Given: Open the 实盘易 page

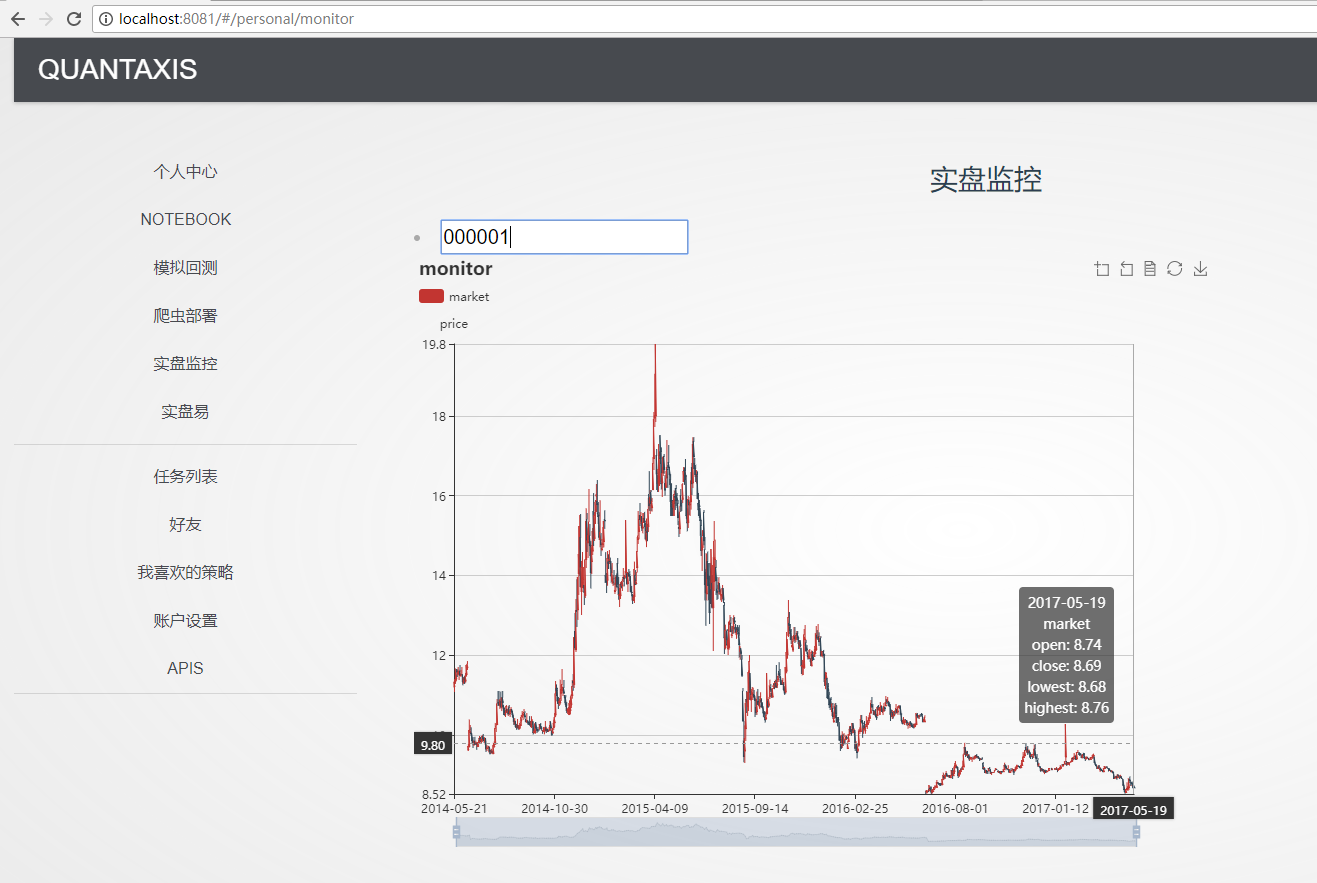Looking at the screenshot, I should 185,411.
